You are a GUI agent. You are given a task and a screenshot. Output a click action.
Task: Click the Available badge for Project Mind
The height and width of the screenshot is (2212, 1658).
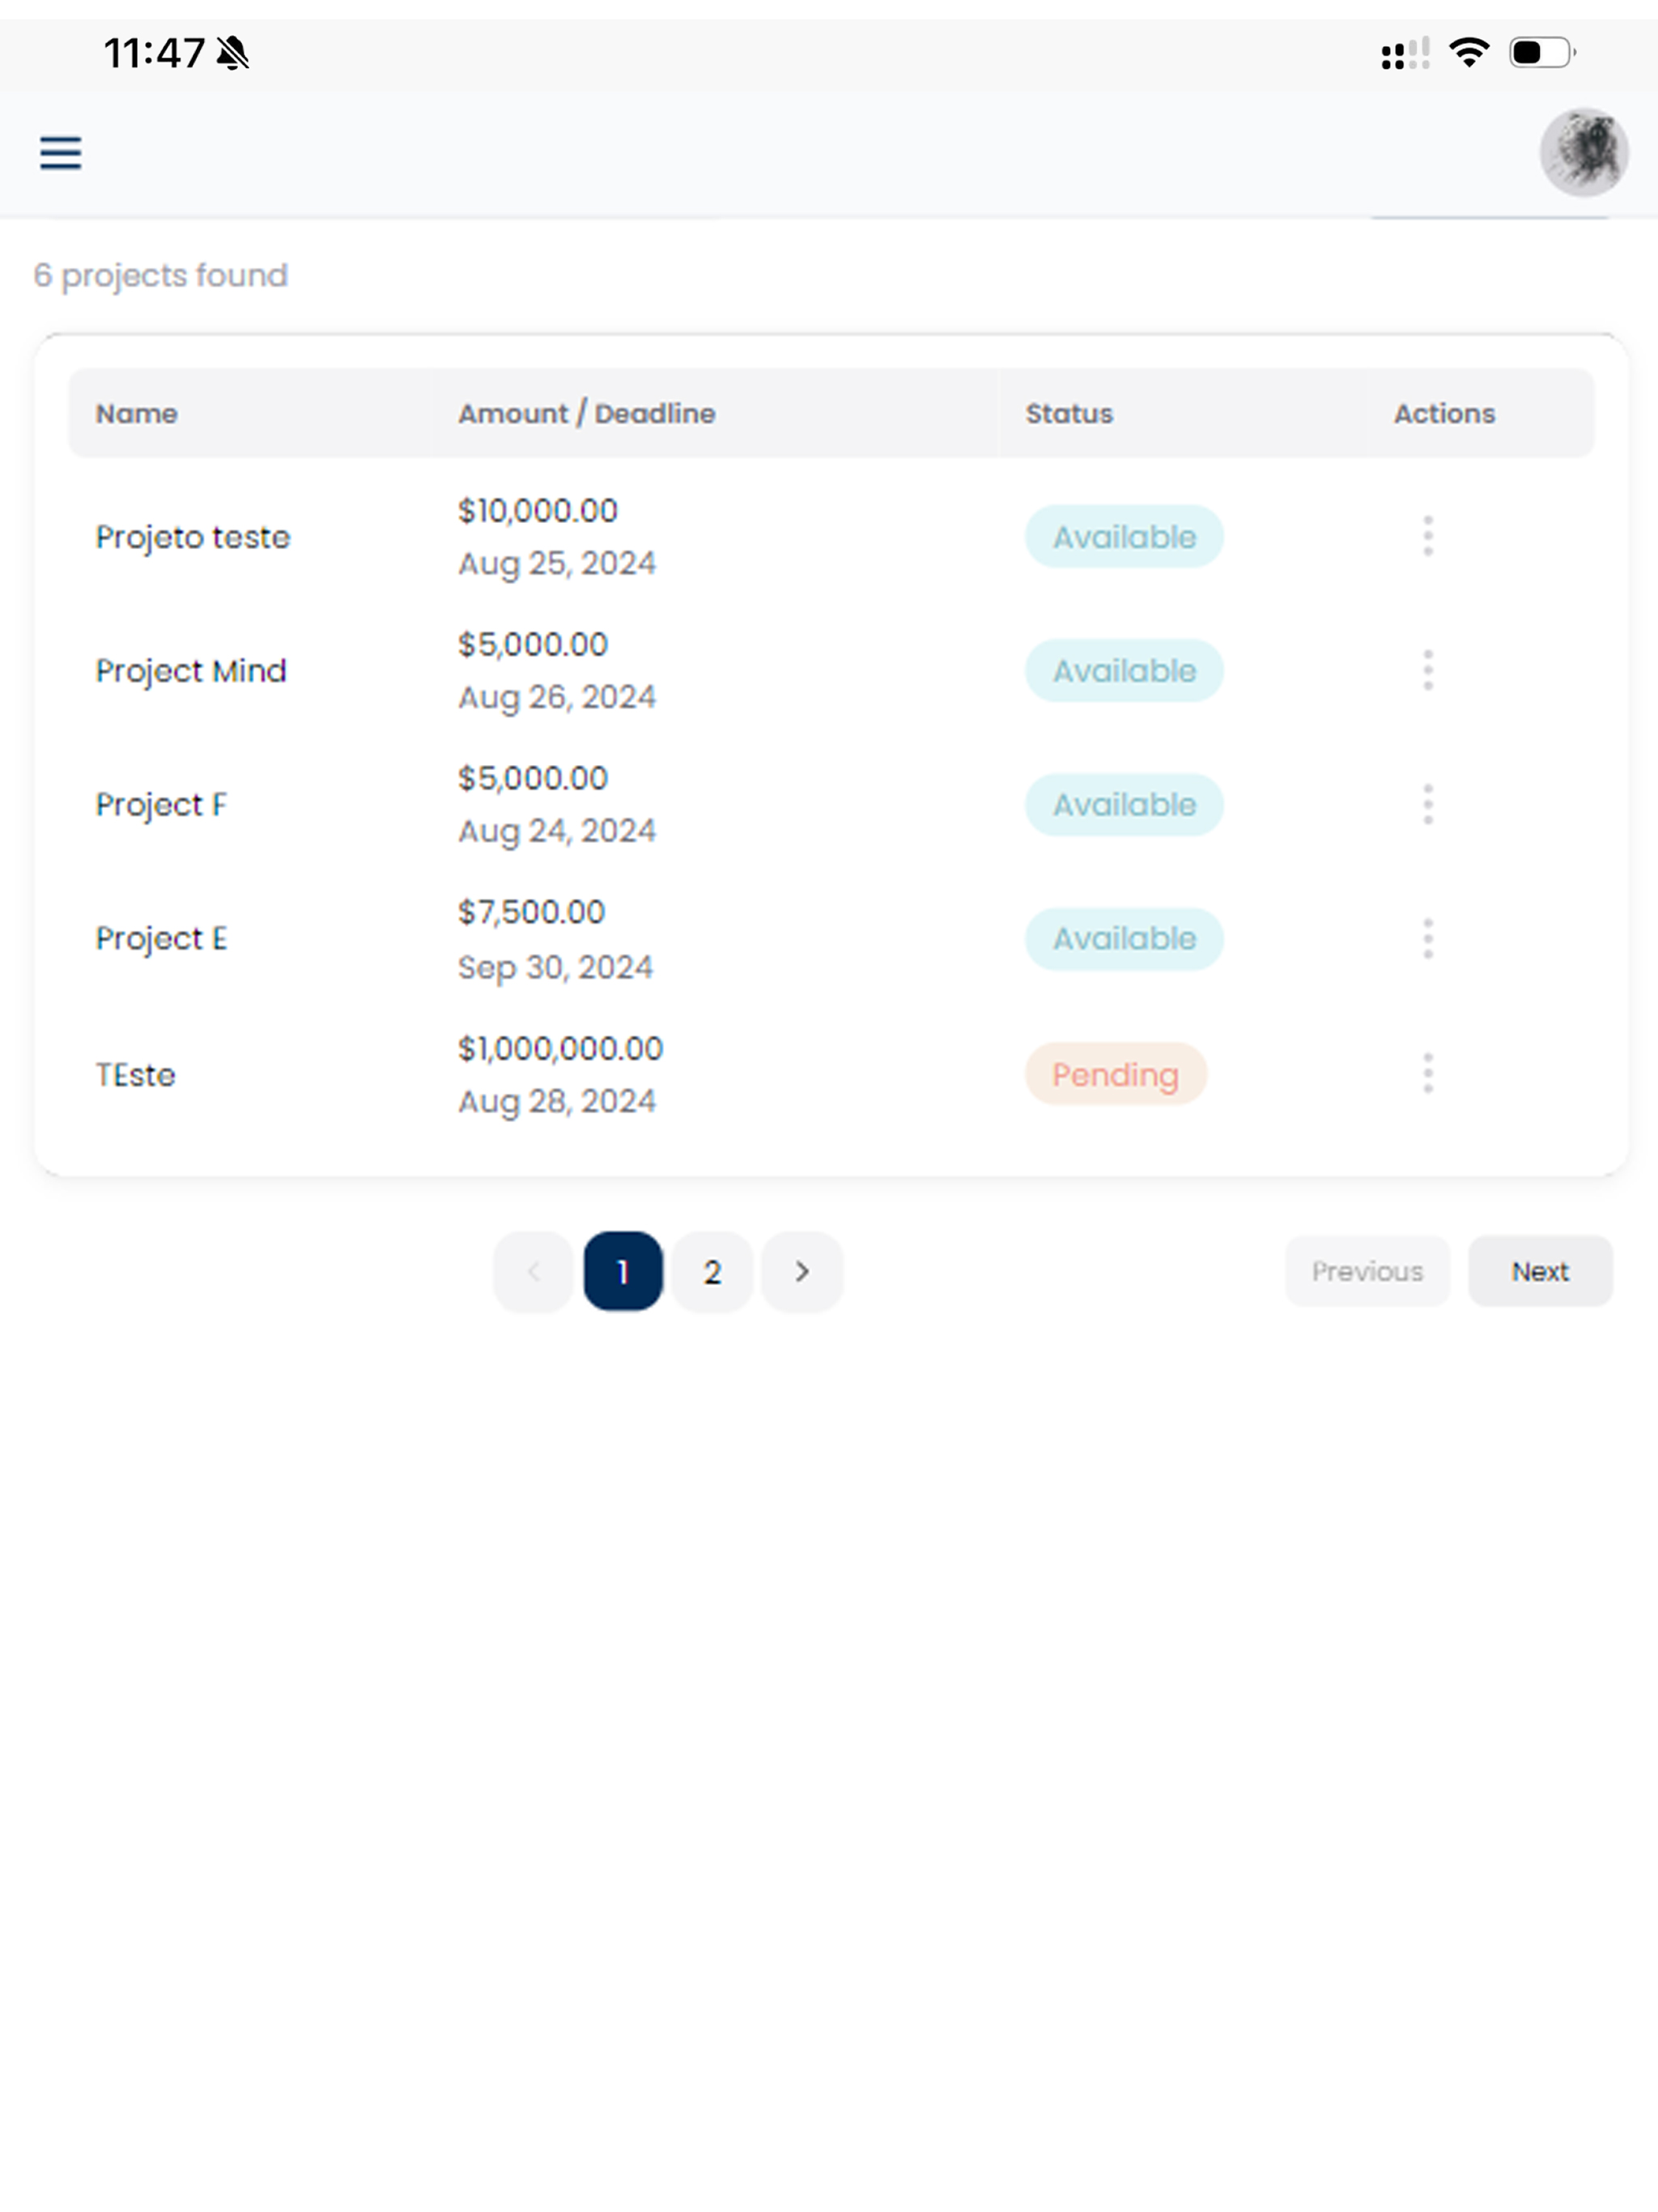(1124, 671)
